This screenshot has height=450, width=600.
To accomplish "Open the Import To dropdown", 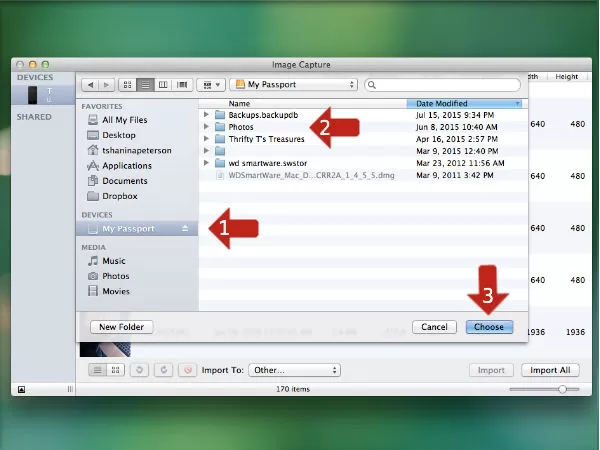I will (x=294, y=370).
